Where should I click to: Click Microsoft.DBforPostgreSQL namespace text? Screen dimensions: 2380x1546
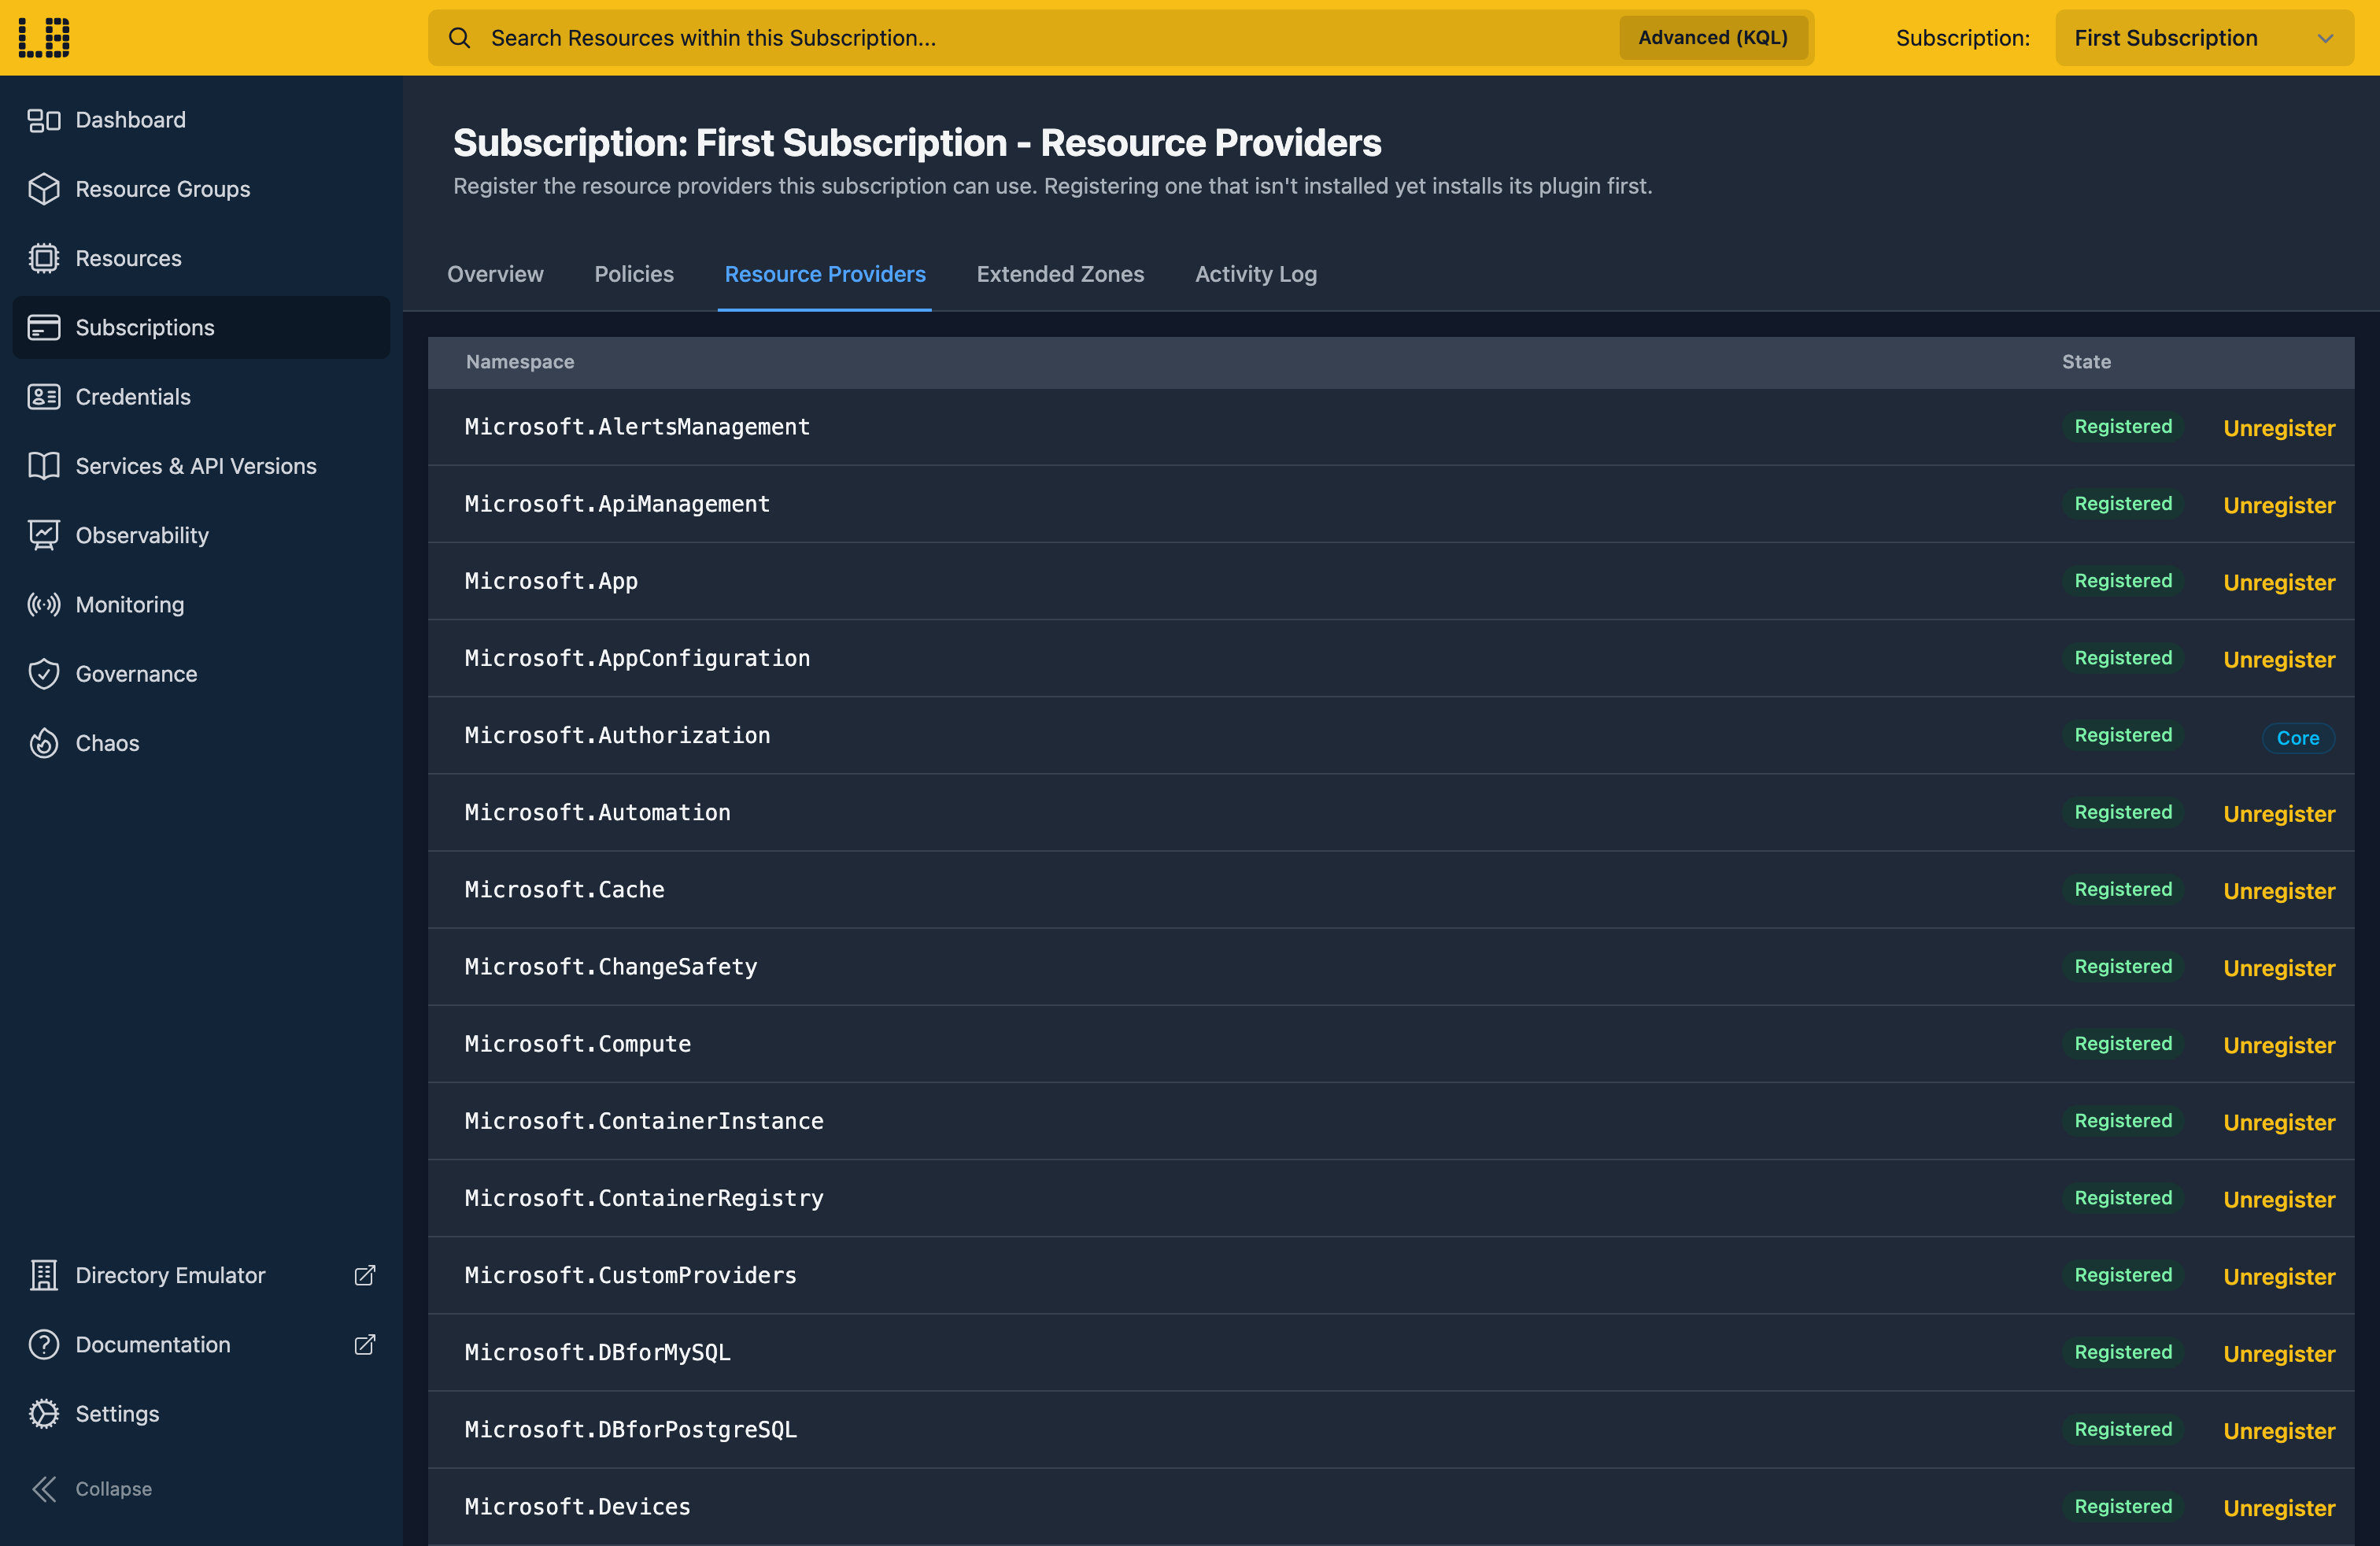point(631,1430)
